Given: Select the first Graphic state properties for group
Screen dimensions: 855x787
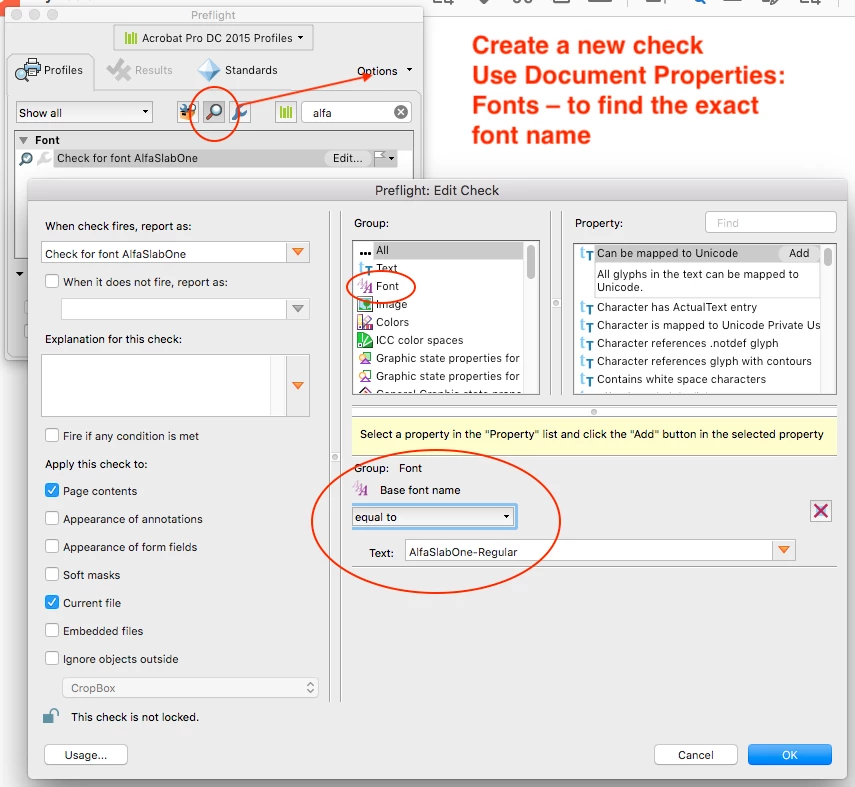Looking at the screenshot, I should coord(439,358).
